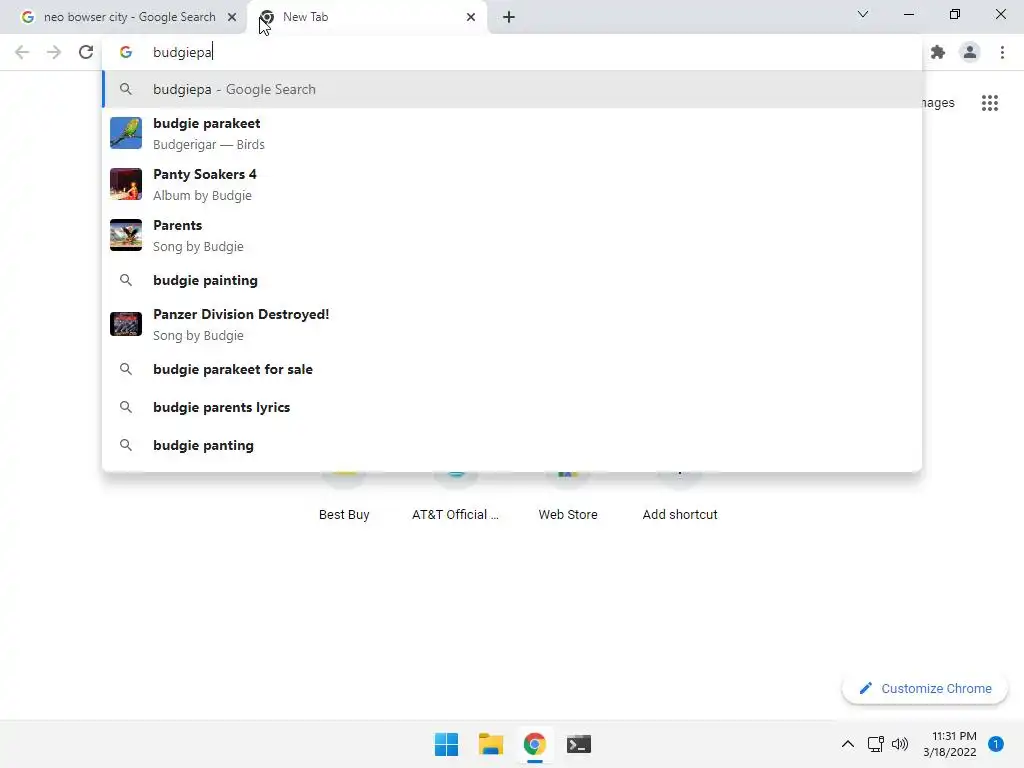Open the volume tray icon
This screenshot has width=1024, height=768.
(x=900, y=744)
